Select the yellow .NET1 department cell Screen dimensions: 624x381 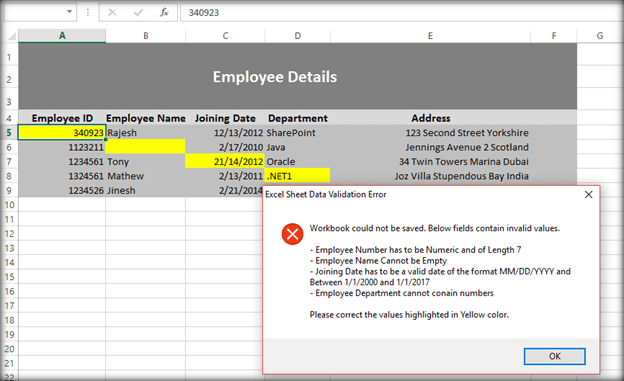[x=297, y=176]
